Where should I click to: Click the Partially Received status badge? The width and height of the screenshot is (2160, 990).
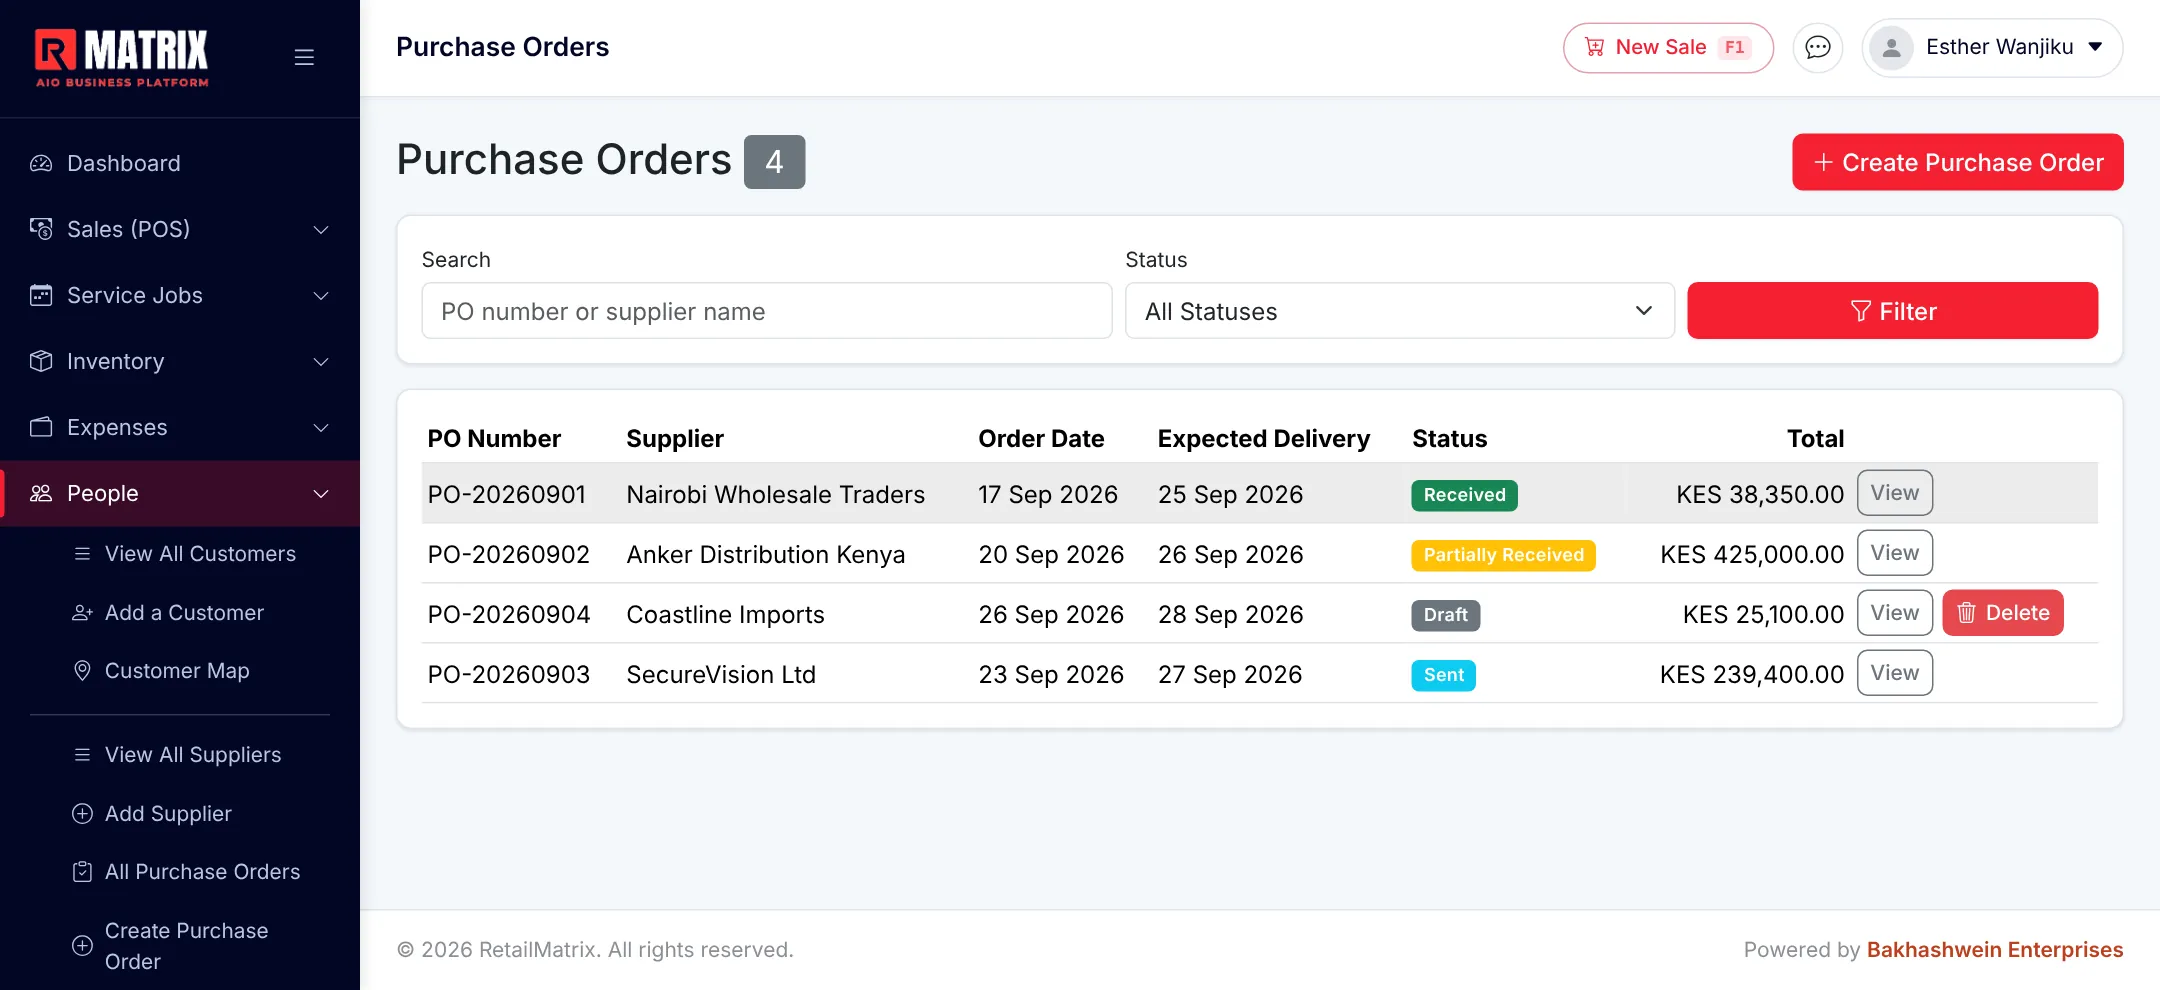click(1503, 555)
